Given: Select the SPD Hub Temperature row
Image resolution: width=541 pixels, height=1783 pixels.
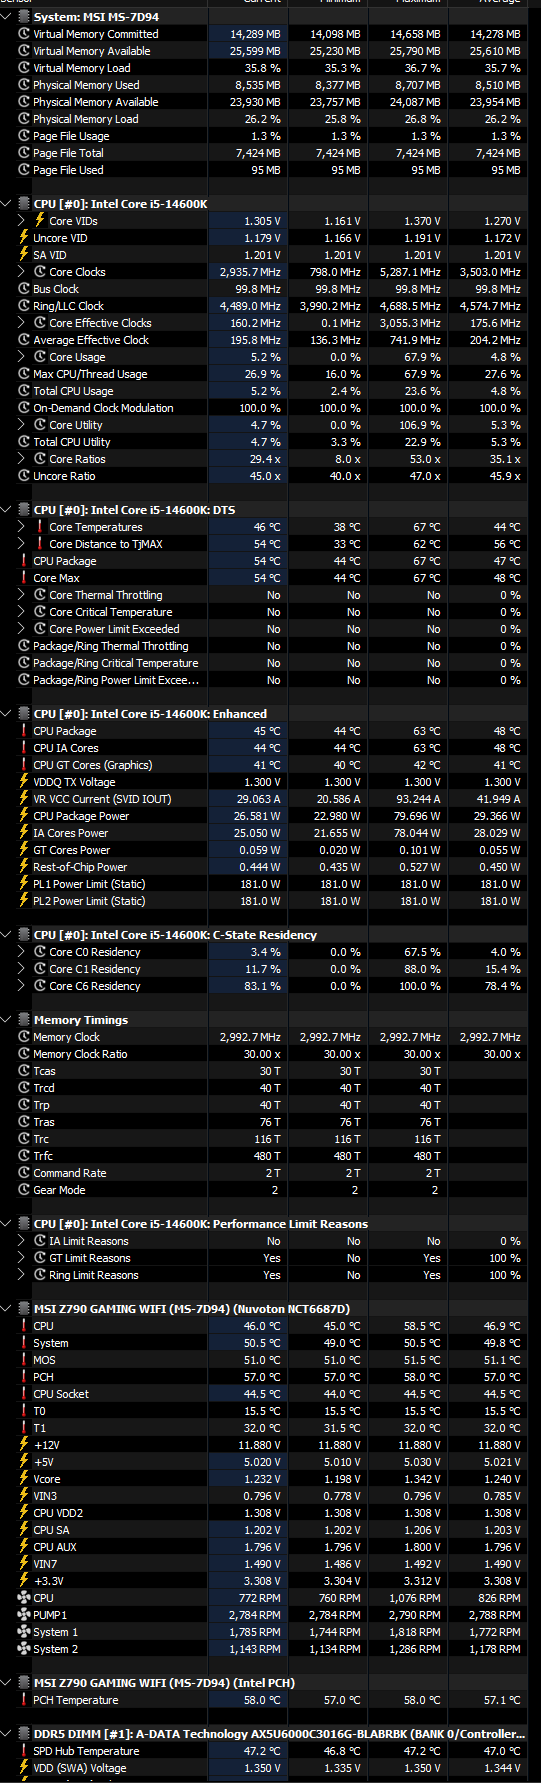Looking at the screenshot, I should 270,1751.
